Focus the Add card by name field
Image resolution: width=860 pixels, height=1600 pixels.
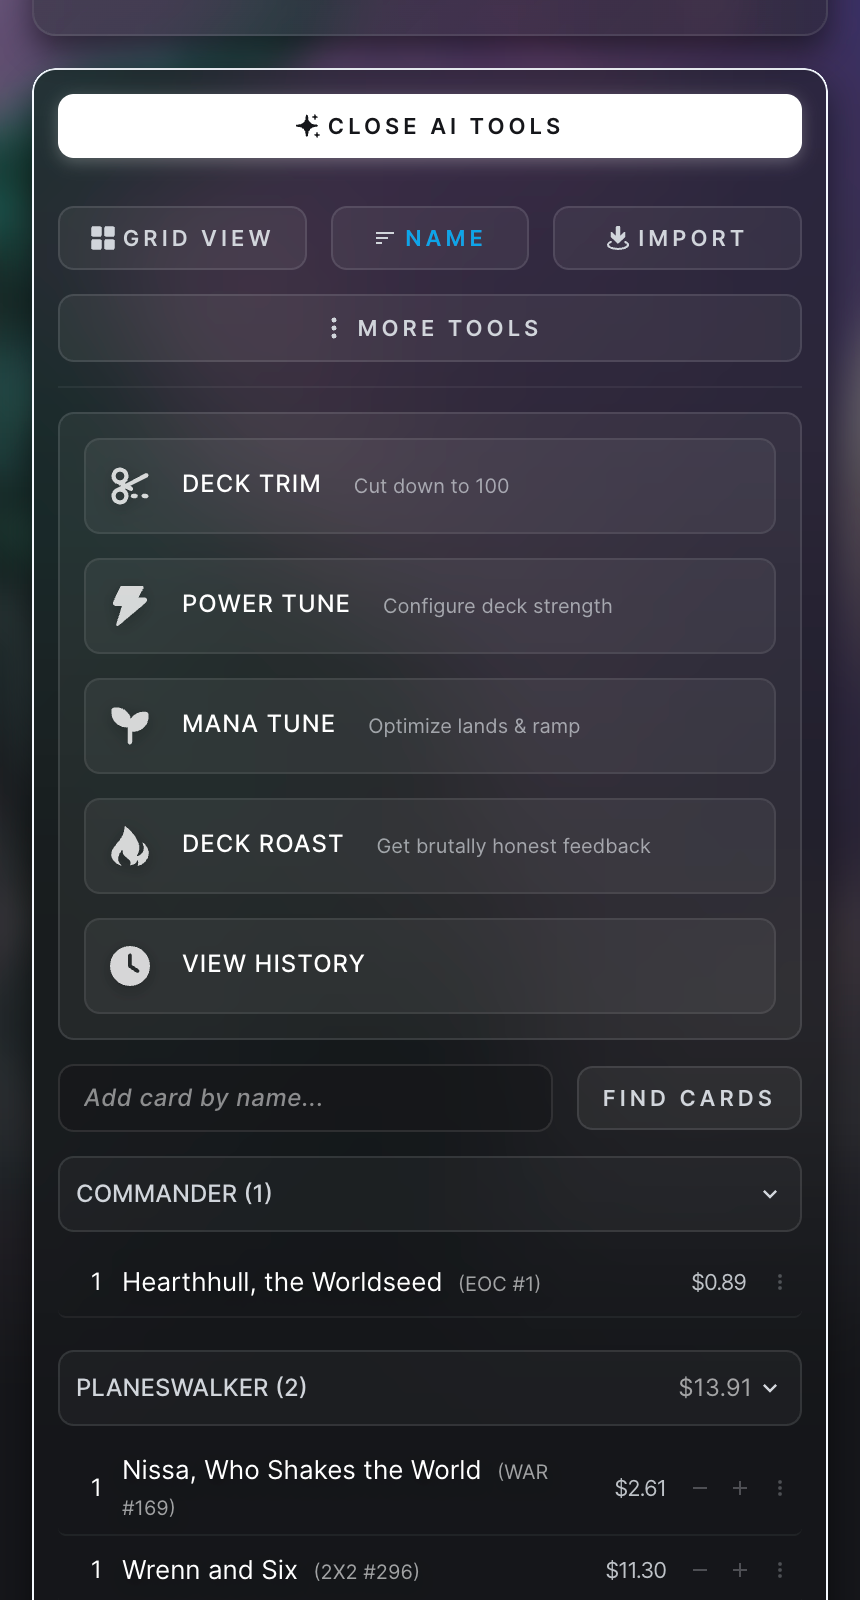(x=305, y=1098)
